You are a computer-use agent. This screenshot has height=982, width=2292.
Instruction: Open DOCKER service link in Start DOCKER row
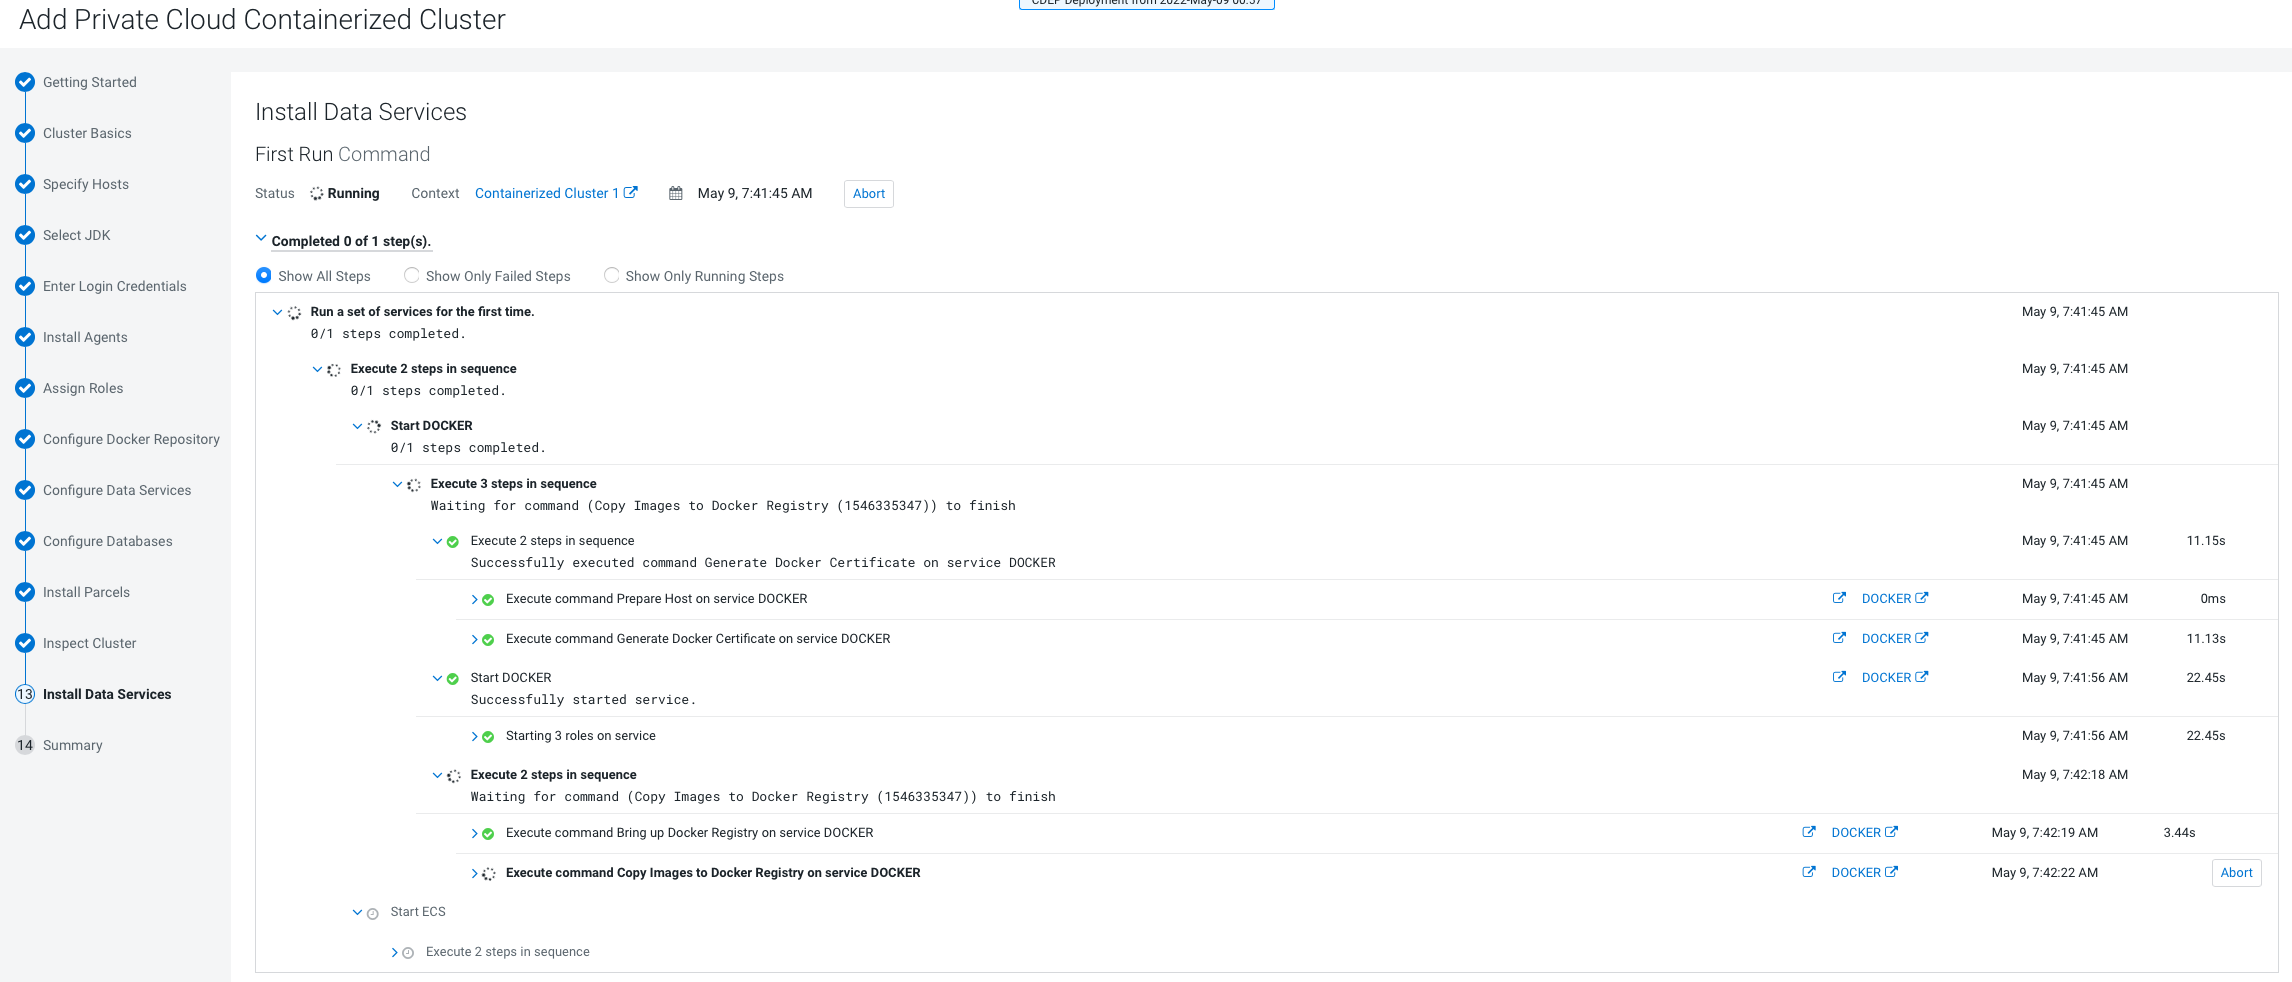[x=1886, y=678]
